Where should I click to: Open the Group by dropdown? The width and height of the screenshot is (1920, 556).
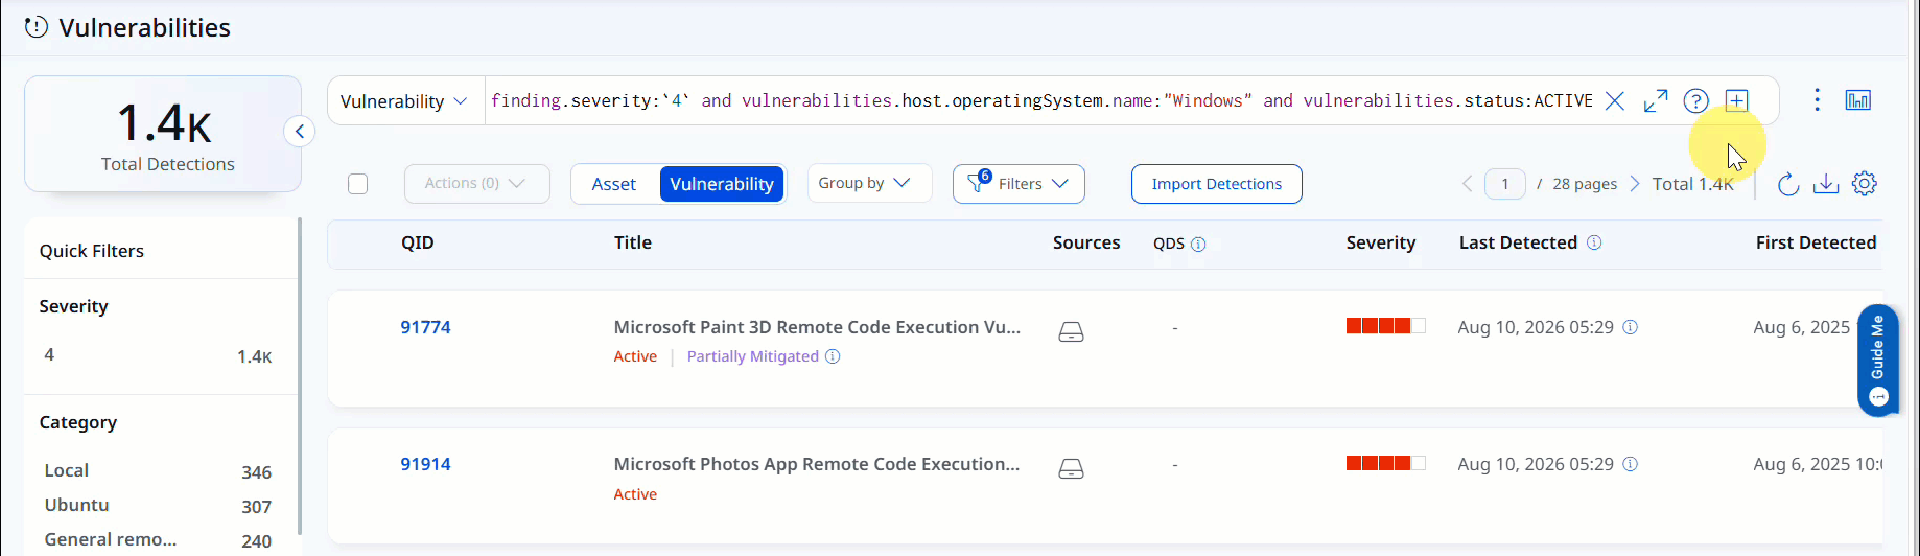coord(869,183)
